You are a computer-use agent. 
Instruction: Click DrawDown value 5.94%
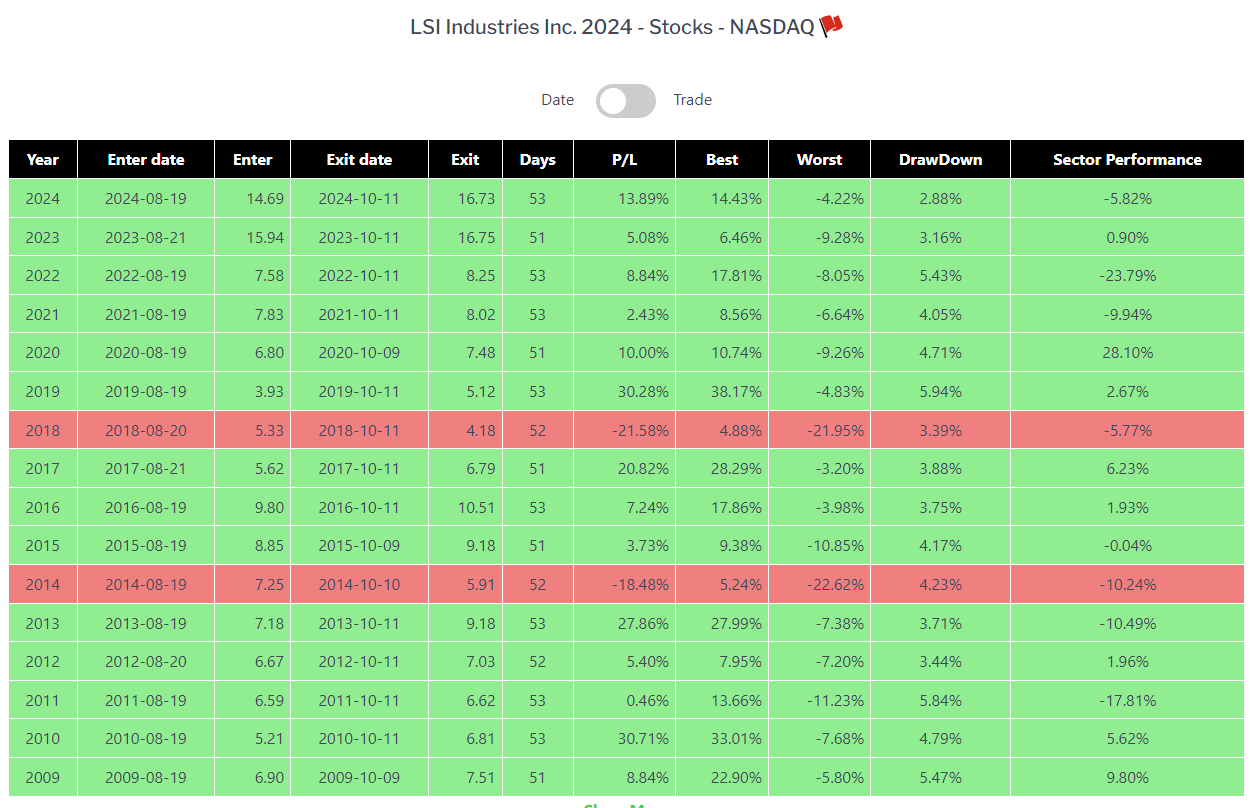[x=941, y=392]
